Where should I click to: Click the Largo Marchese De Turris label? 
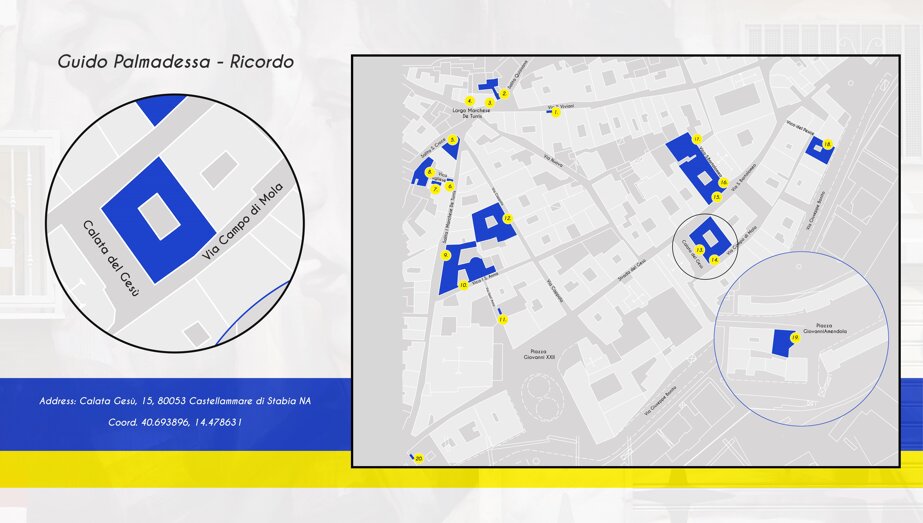[x=471, y=114]
